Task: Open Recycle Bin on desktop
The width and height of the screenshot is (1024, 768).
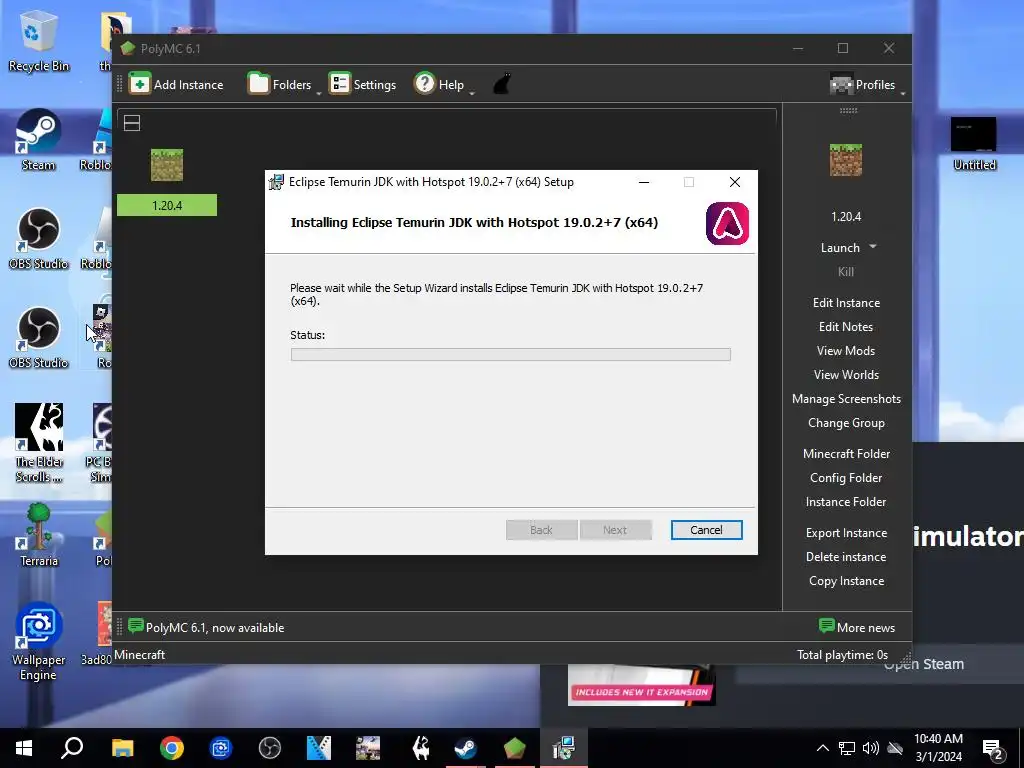Action: 39,40
